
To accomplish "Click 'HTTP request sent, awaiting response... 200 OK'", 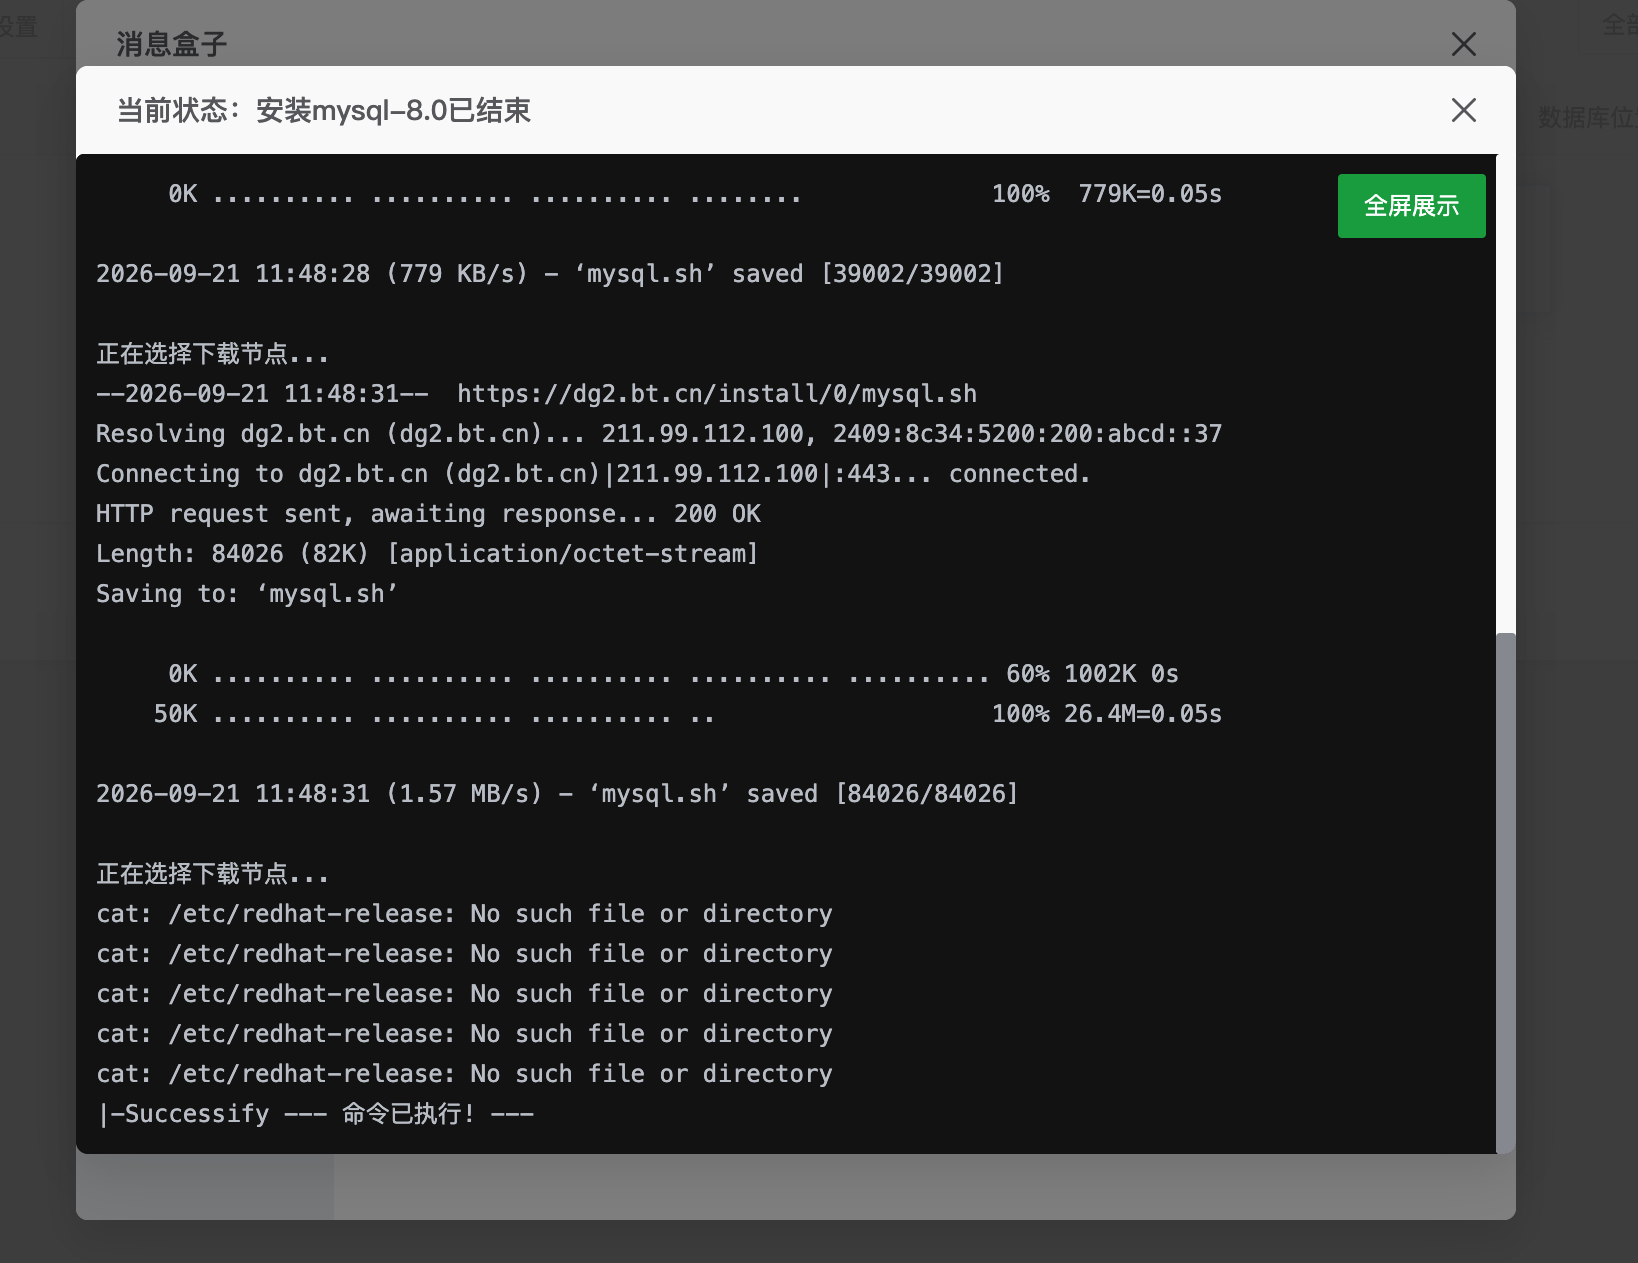I will 428,514.
